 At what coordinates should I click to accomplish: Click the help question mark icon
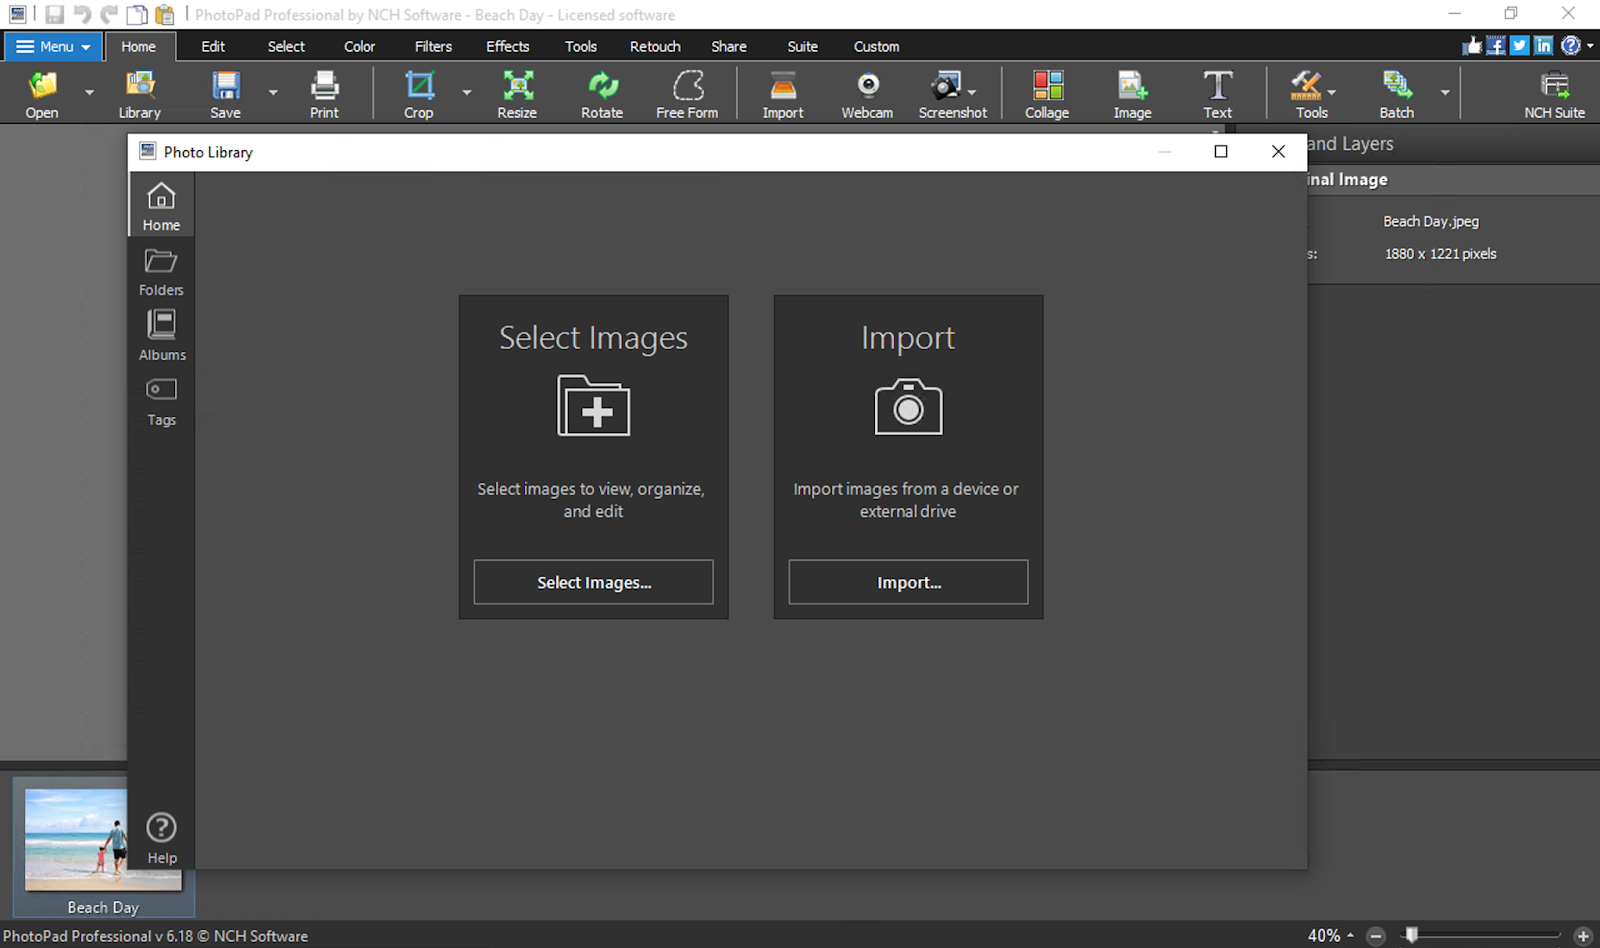click(x=1571, y=46)
